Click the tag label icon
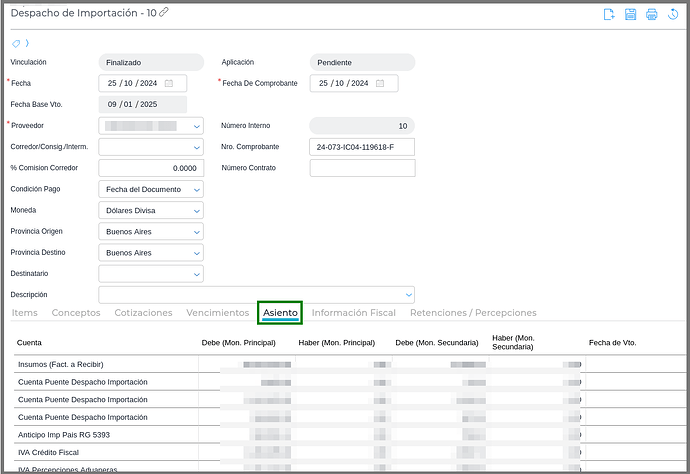This screenshot has width=690, height=474. tap(16, 44)
